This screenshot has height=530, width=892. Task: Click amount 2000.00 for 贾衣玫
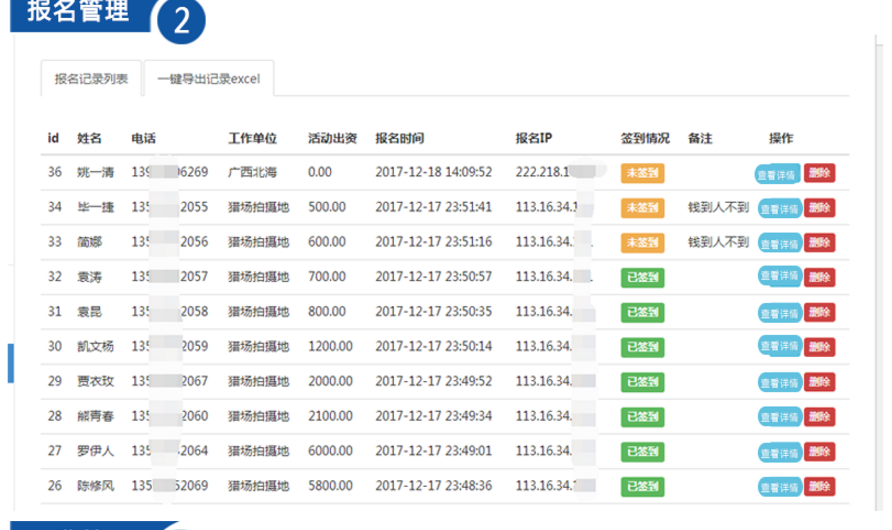click(x=331, y=381)
